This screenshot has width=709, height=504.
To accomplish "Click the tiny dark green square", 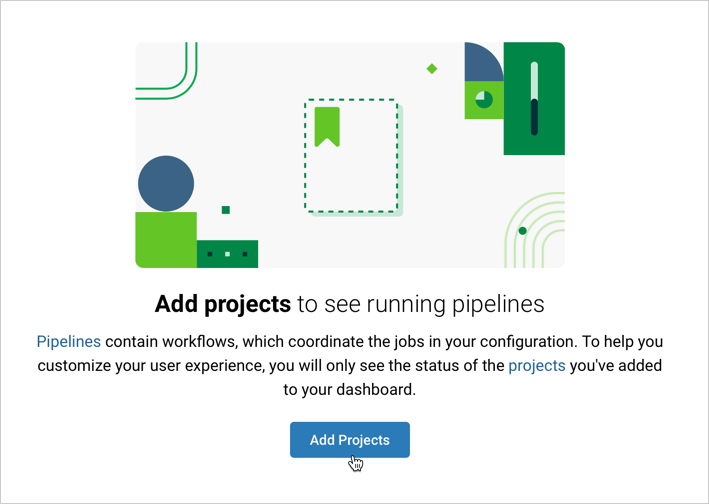I will 226,210.
